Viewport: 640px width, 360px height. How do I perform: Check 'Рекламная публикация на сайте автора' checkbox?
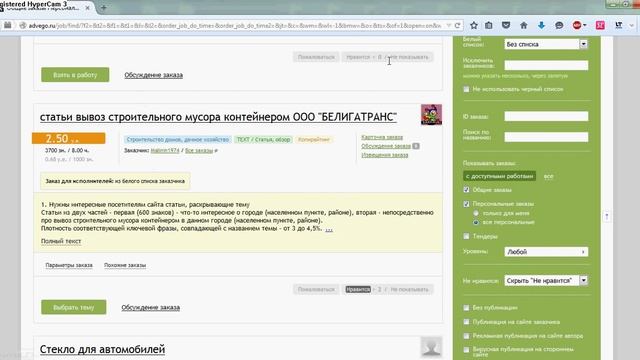[466, 336]
